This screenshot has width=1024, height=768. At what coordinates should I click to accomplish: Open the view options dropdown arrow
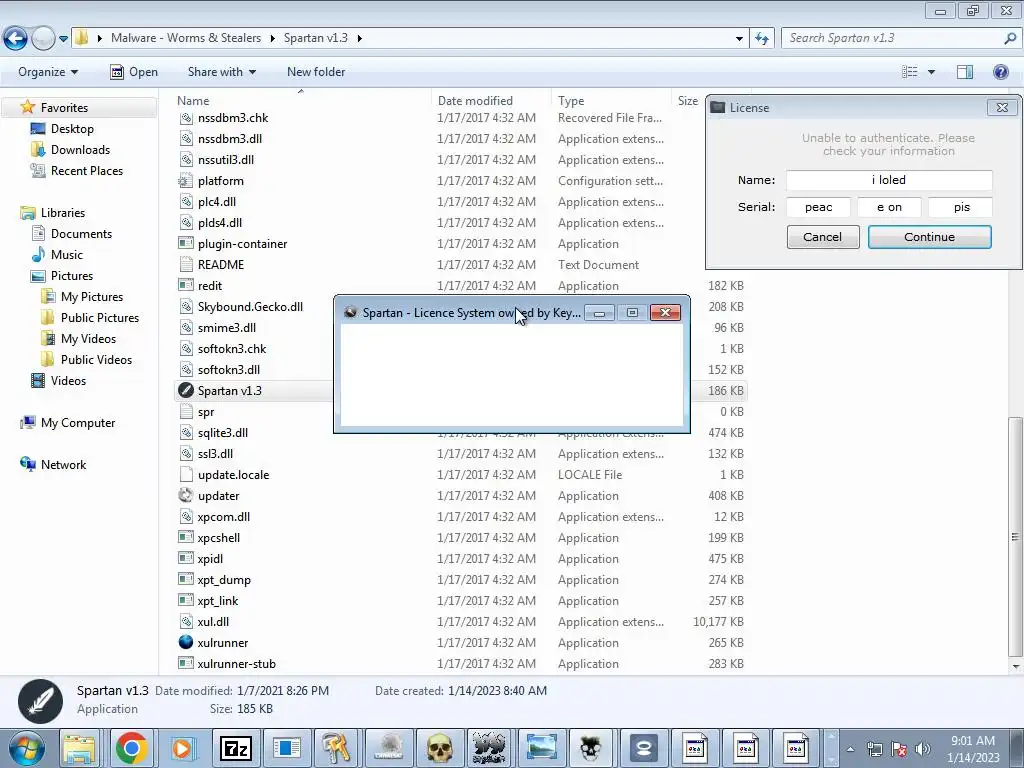pos(931,72)
